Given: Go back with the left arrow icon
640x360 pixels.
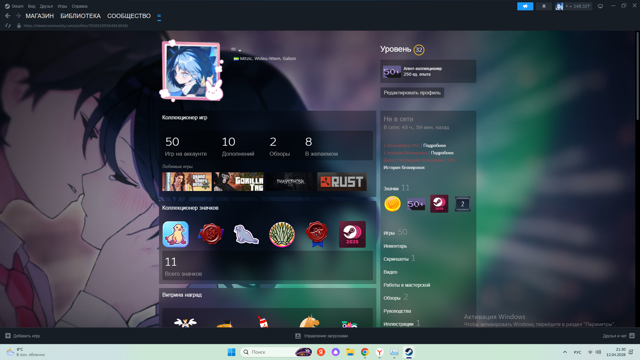Looking at the screenshot, I should tap(8, 16).
